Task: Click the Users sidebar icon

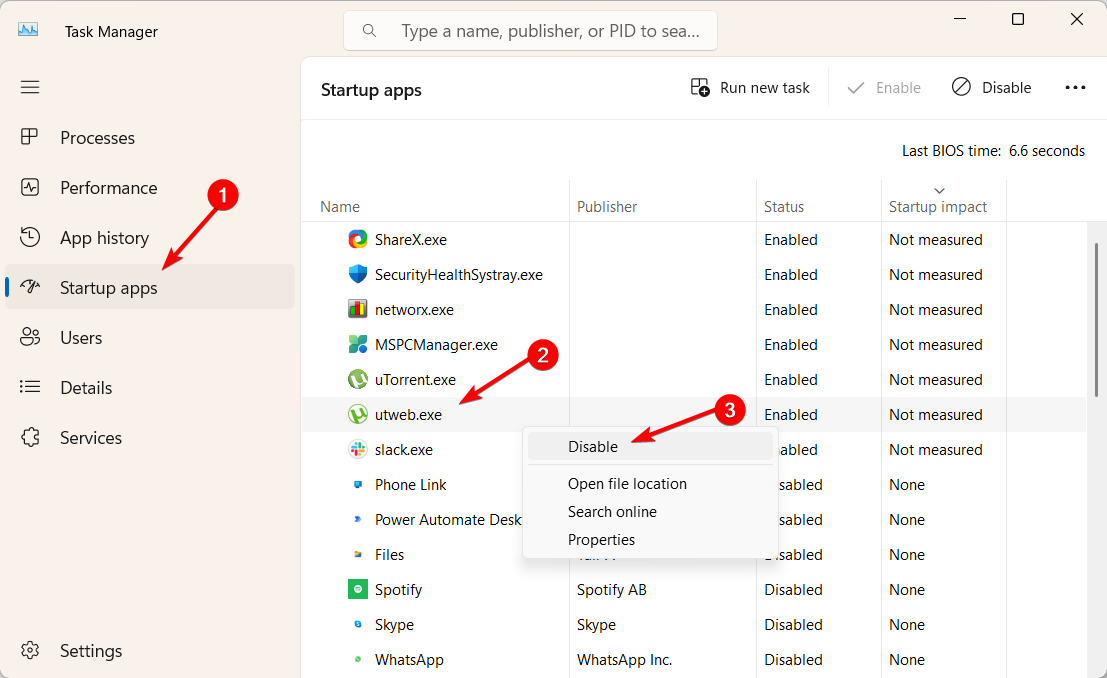Action: pos(30,337)
